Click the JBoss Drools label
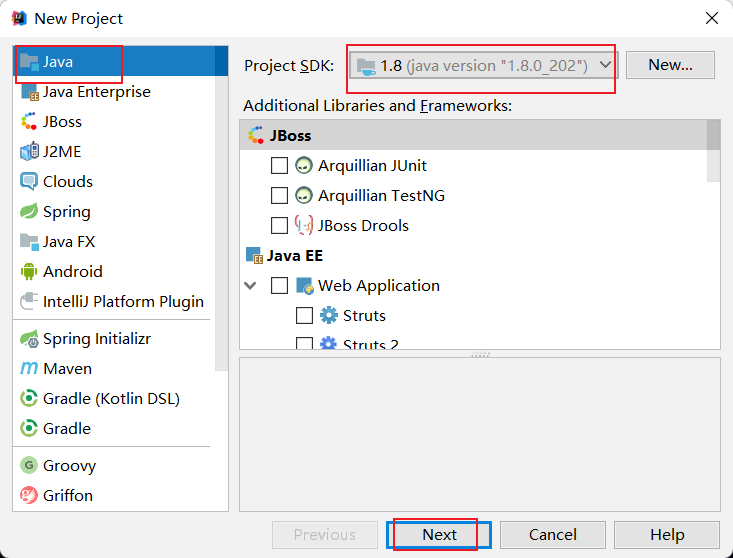Screen dimensions: 733x558 [363, 225]
